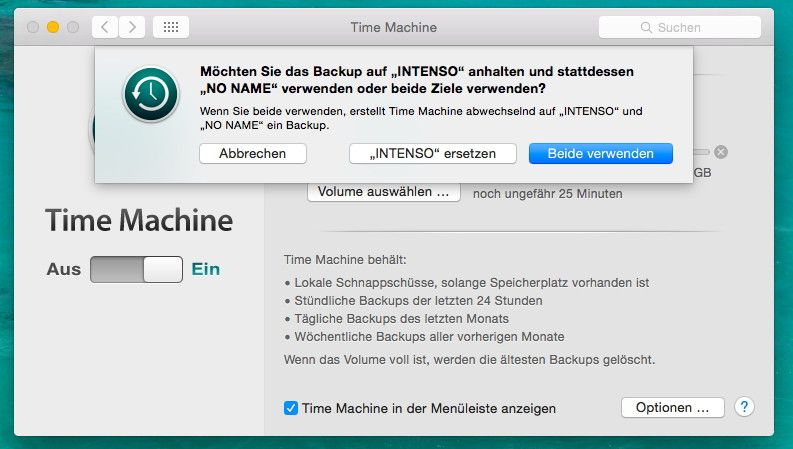Go back with the left chevron button
Image resolution: width=793 pixels, height=449 pixels.
pyautogui.click(x=105, y=27)
